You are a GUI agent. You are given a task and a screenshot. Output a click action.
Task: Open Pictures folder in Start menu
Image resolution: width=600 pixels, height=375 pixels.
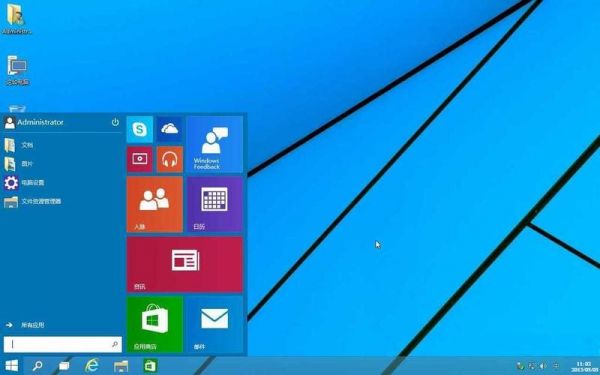19,164
